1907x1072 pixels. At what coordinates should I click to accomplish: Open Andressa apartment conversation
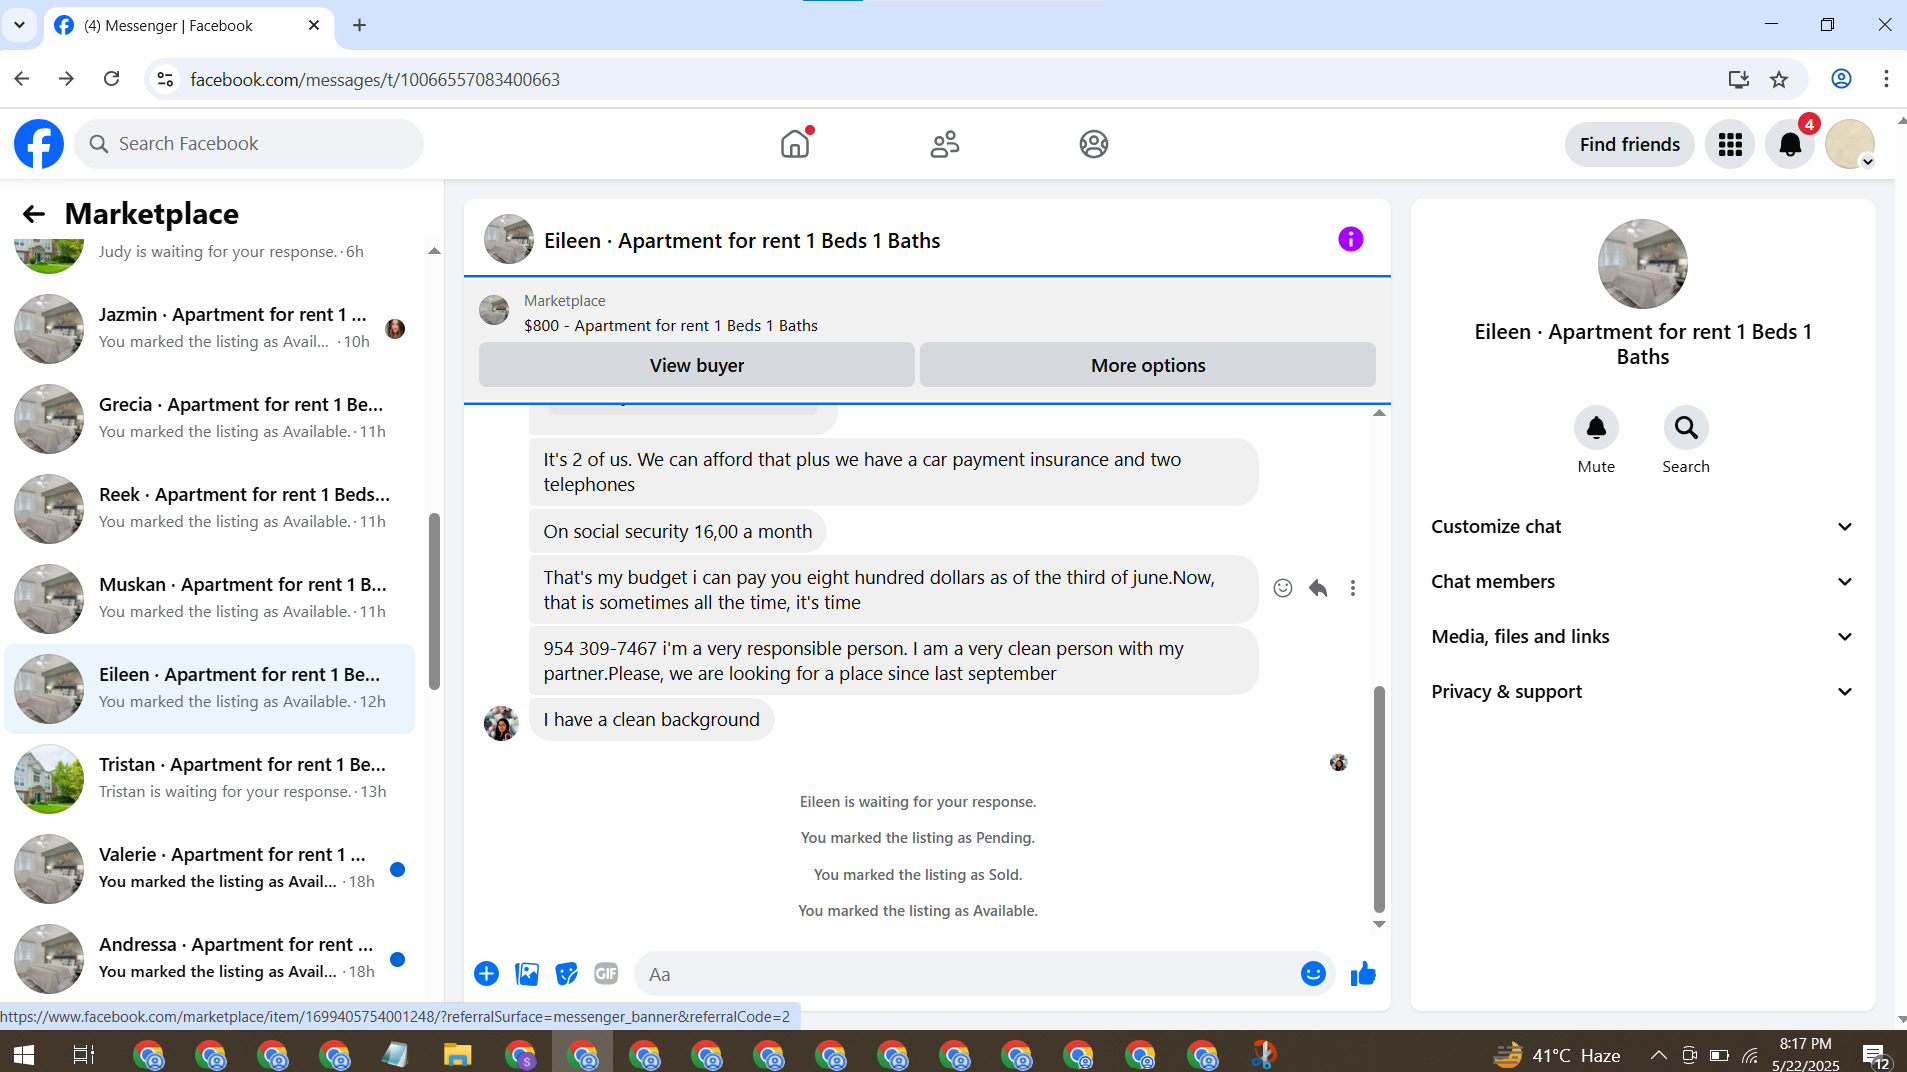pyautogui.click(x=210, y=958)
